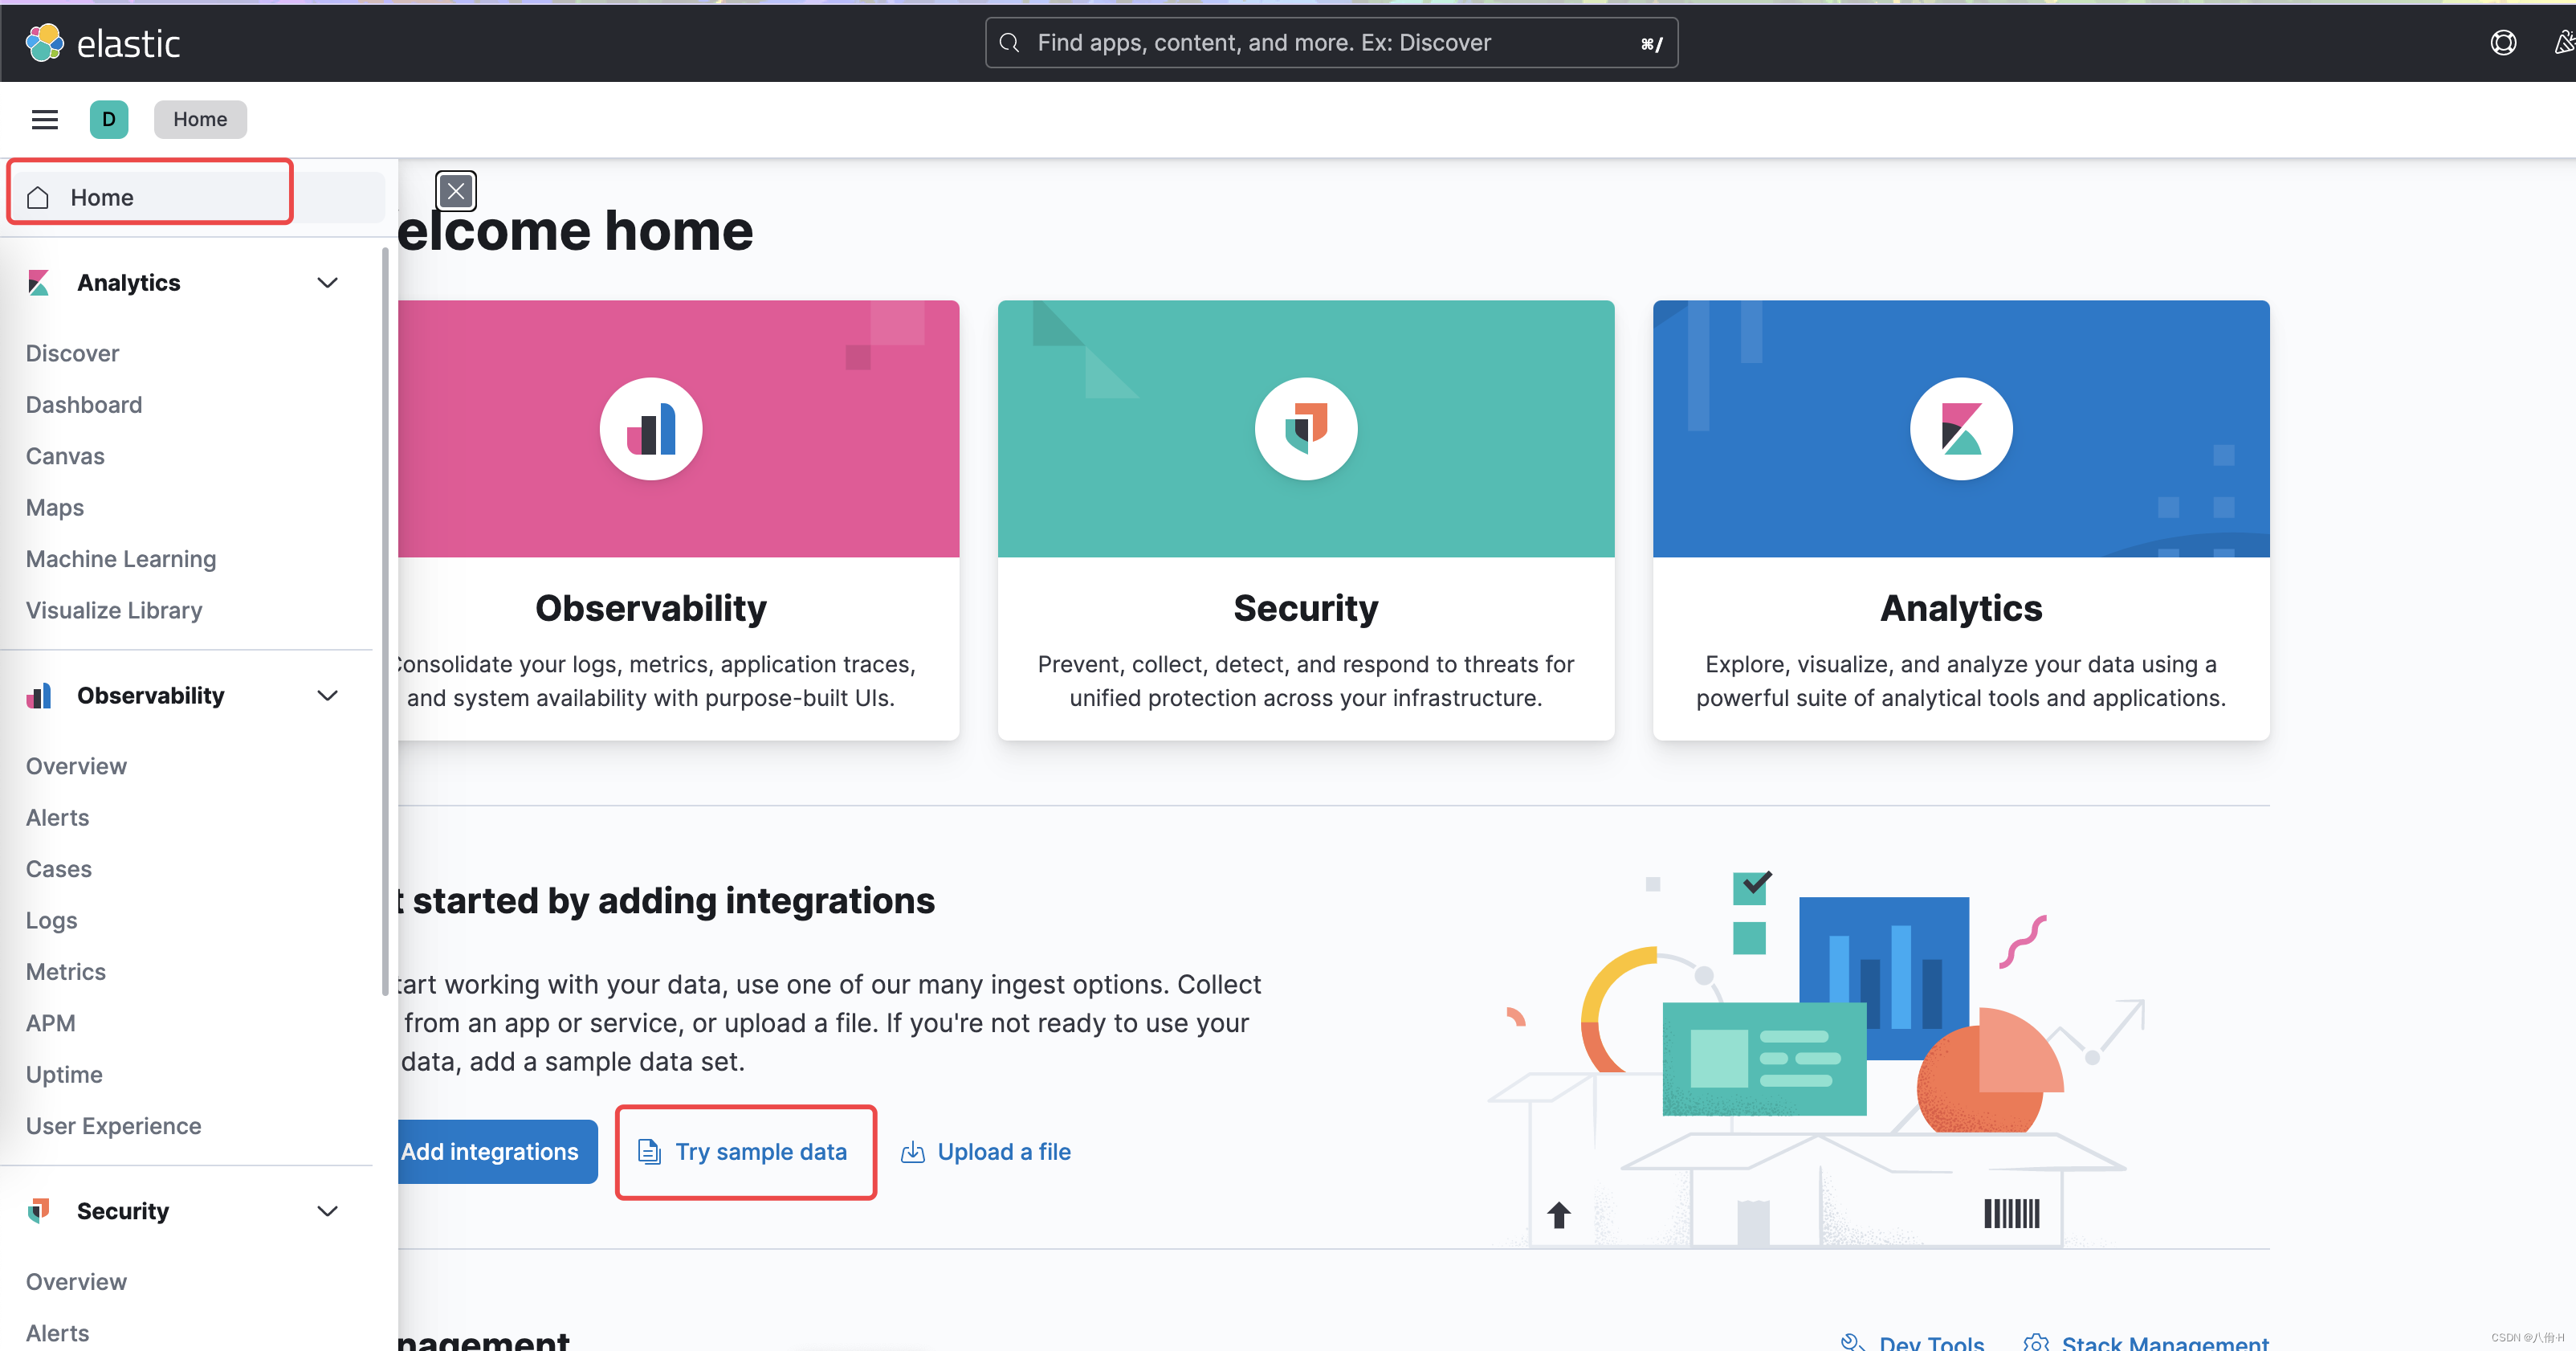Viewport: 2576px width, 1351px height.
Task: Open the Analytics section icon
Action: tap(39, 283)
